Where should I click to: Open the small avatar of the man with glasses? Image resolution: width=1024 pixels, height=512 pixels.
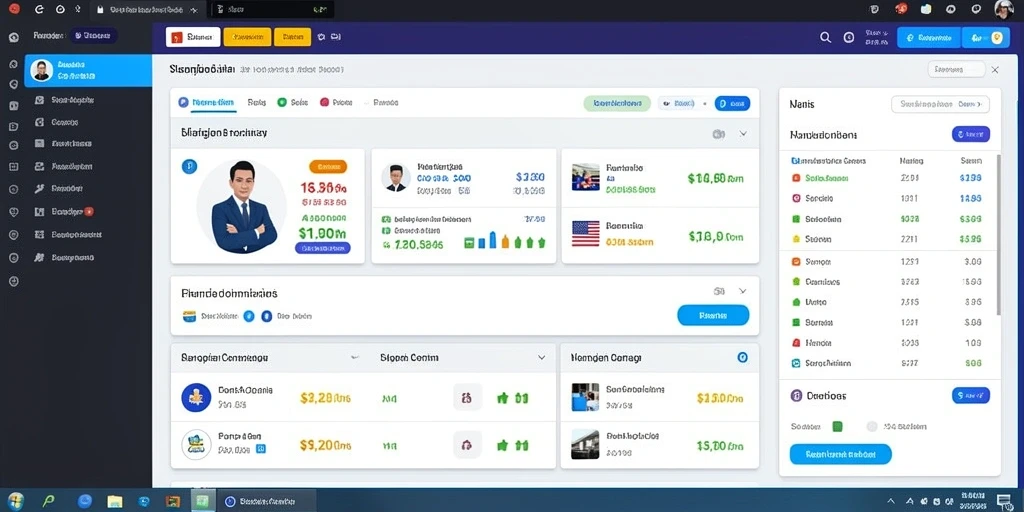pyautogui.click(x=396, y=177)
